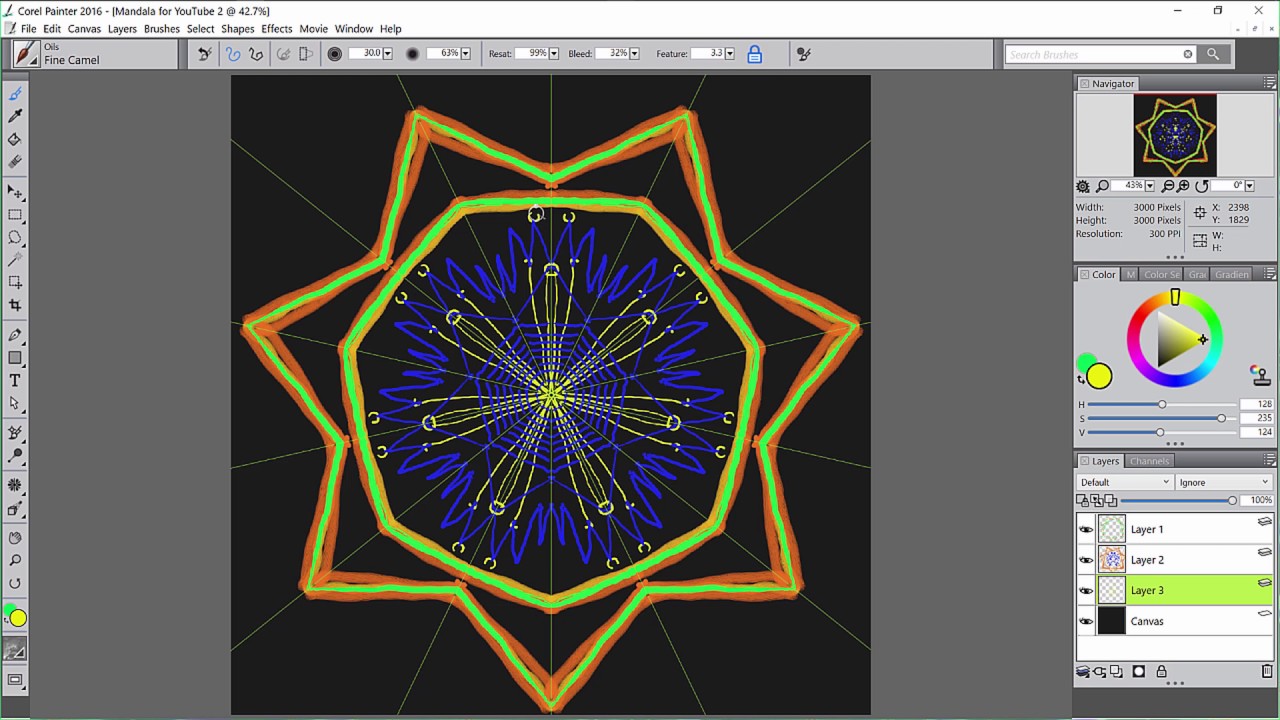Select the Dropper tool
Viewport: 1280px width, 720px height.
pos(15,117)
